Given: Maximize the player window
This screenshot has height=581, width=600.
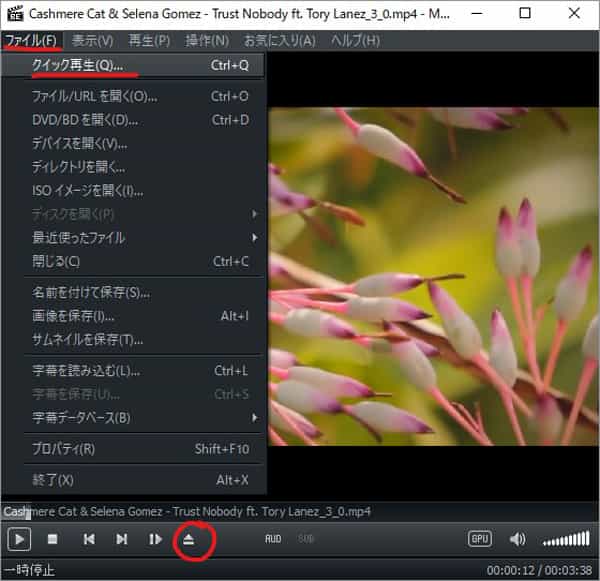Looking at the screenshot, I should click(525, 13).
